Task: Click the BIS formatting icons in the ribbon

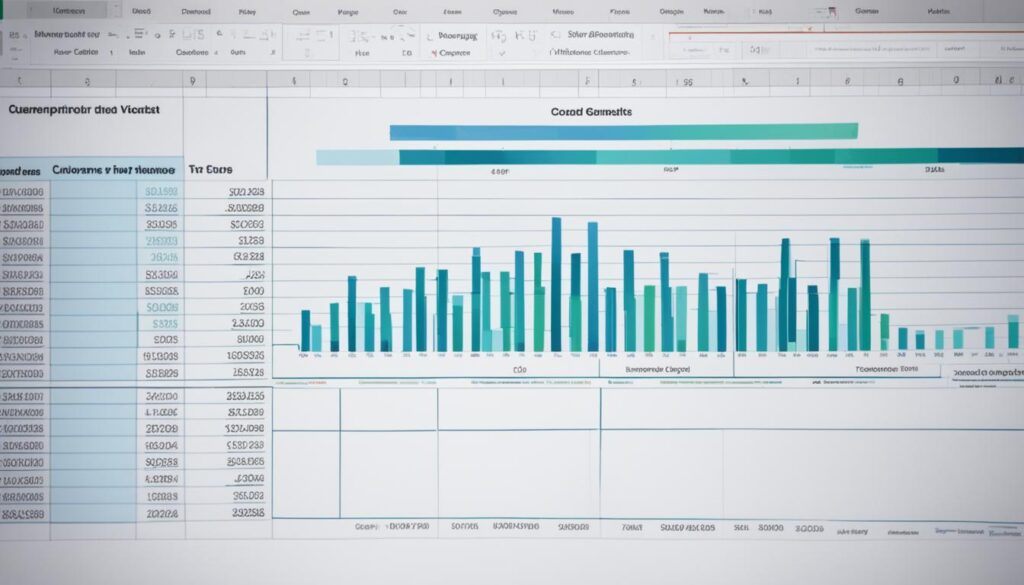Action: pyautogui.click(x=192, y=34)
